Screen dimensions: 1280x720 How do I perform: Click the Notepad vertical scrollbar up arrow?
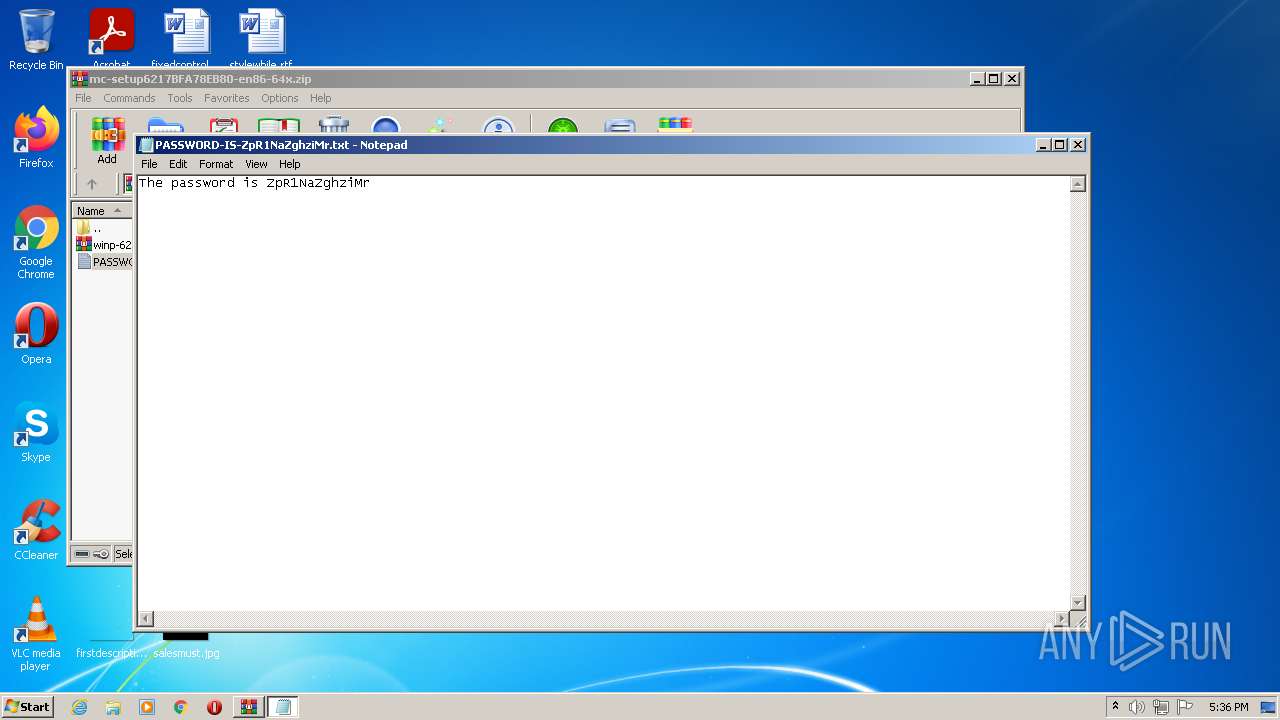1078,184
